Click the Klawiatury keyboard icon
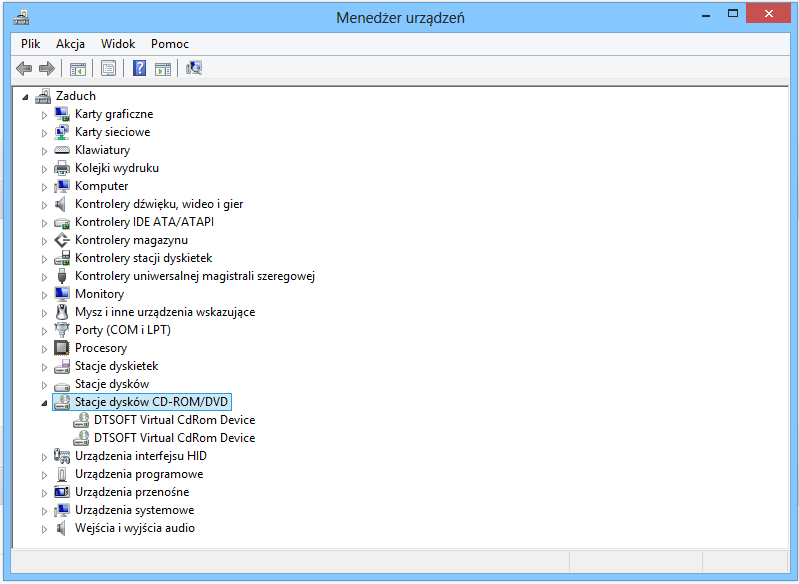Screen dimensions: 799x584 tap(62, 150)
